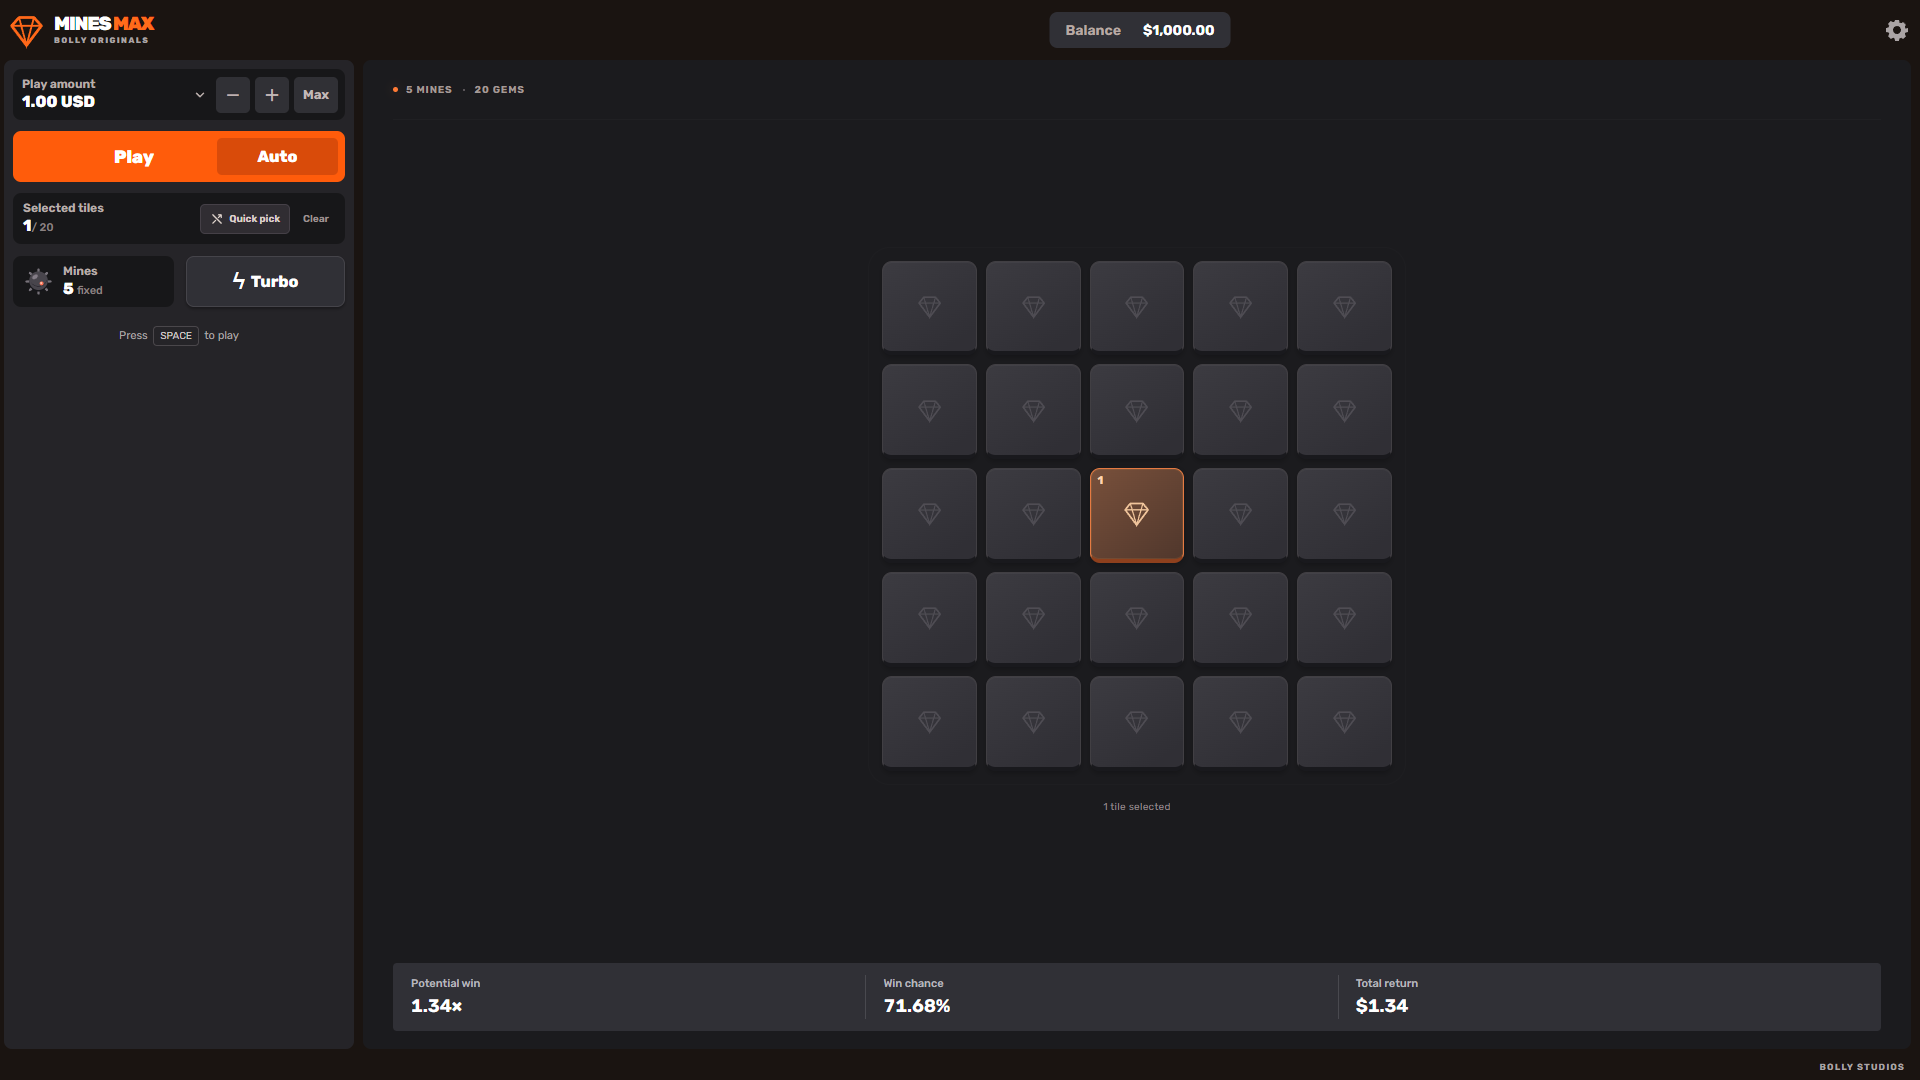Pick the third row last column tile
This screenshot has height=1080, width=1920.
point(1344,514)
